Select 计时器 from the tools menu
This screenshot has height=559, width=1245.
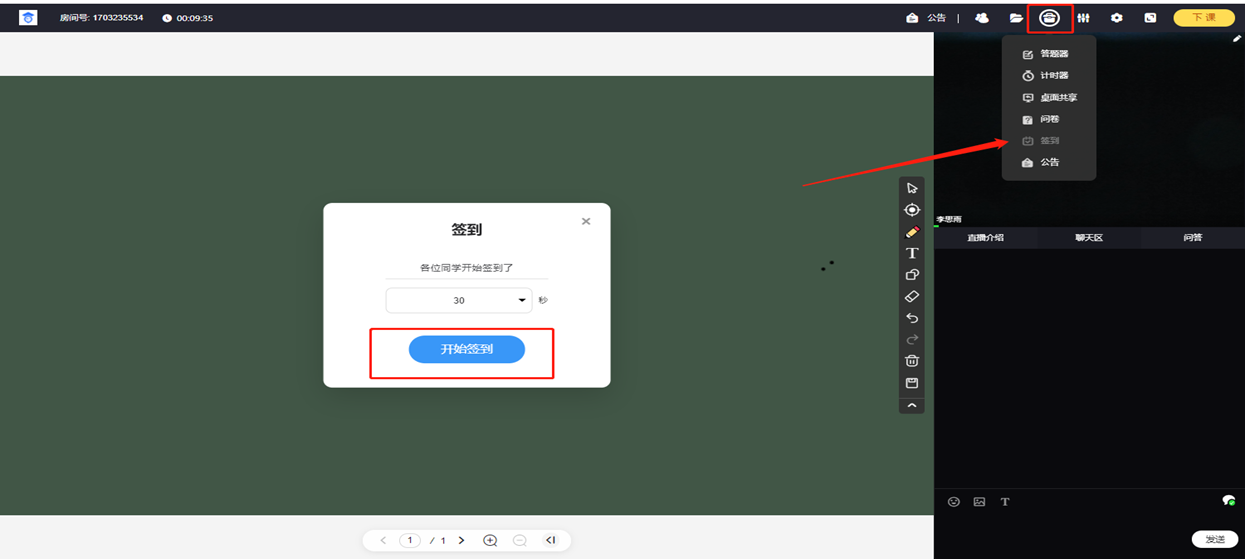click(1054, 76)
